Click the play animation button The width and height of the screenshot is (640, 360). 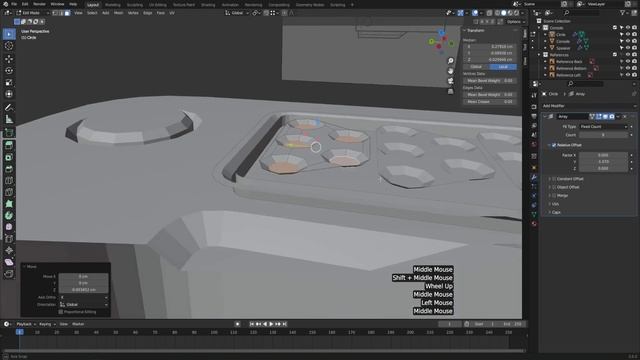(271, 324)
